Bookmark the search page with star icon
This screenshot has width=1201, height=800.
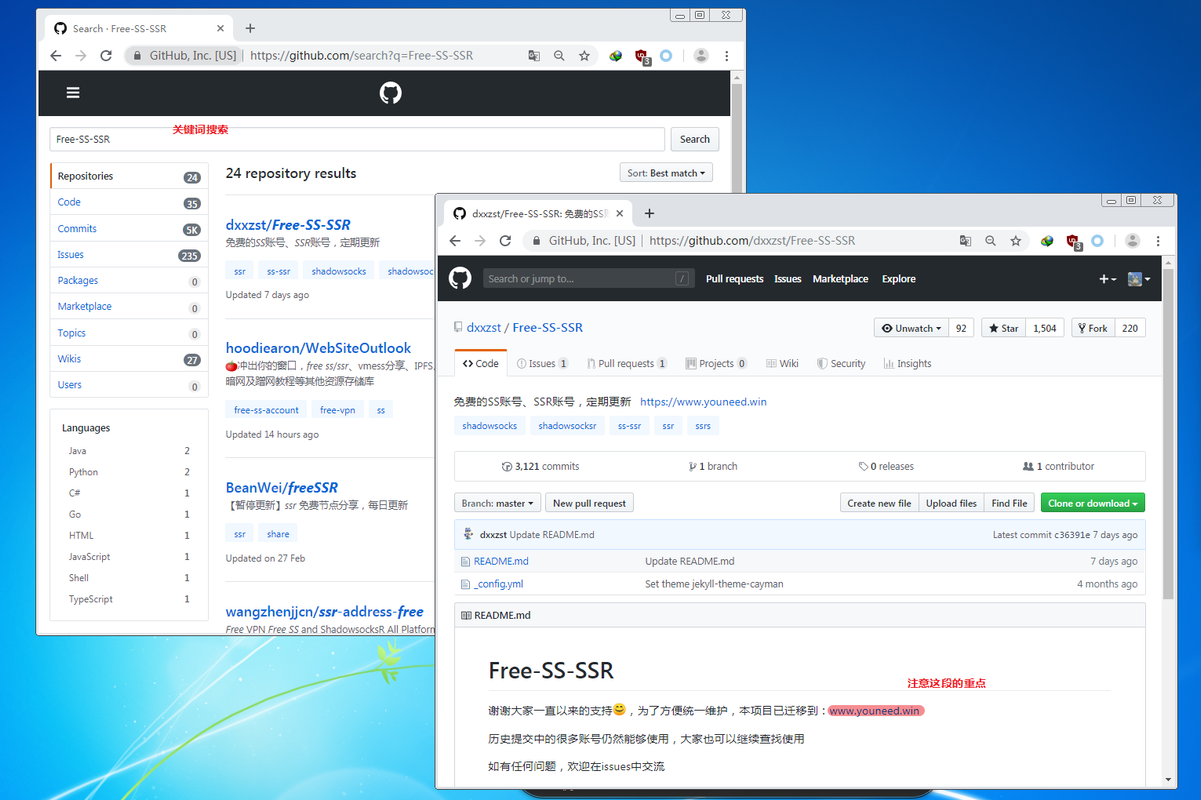(585, 56)
